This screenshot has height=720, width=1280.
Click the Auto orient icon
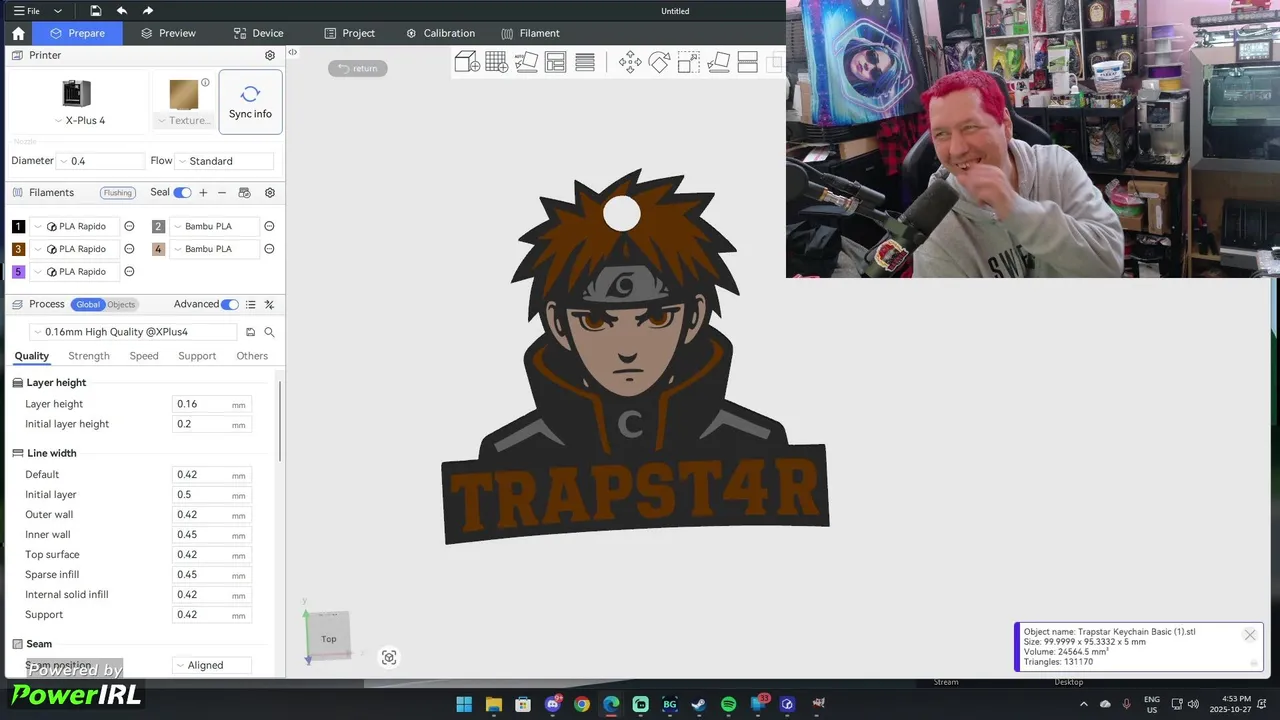[526, 62]
